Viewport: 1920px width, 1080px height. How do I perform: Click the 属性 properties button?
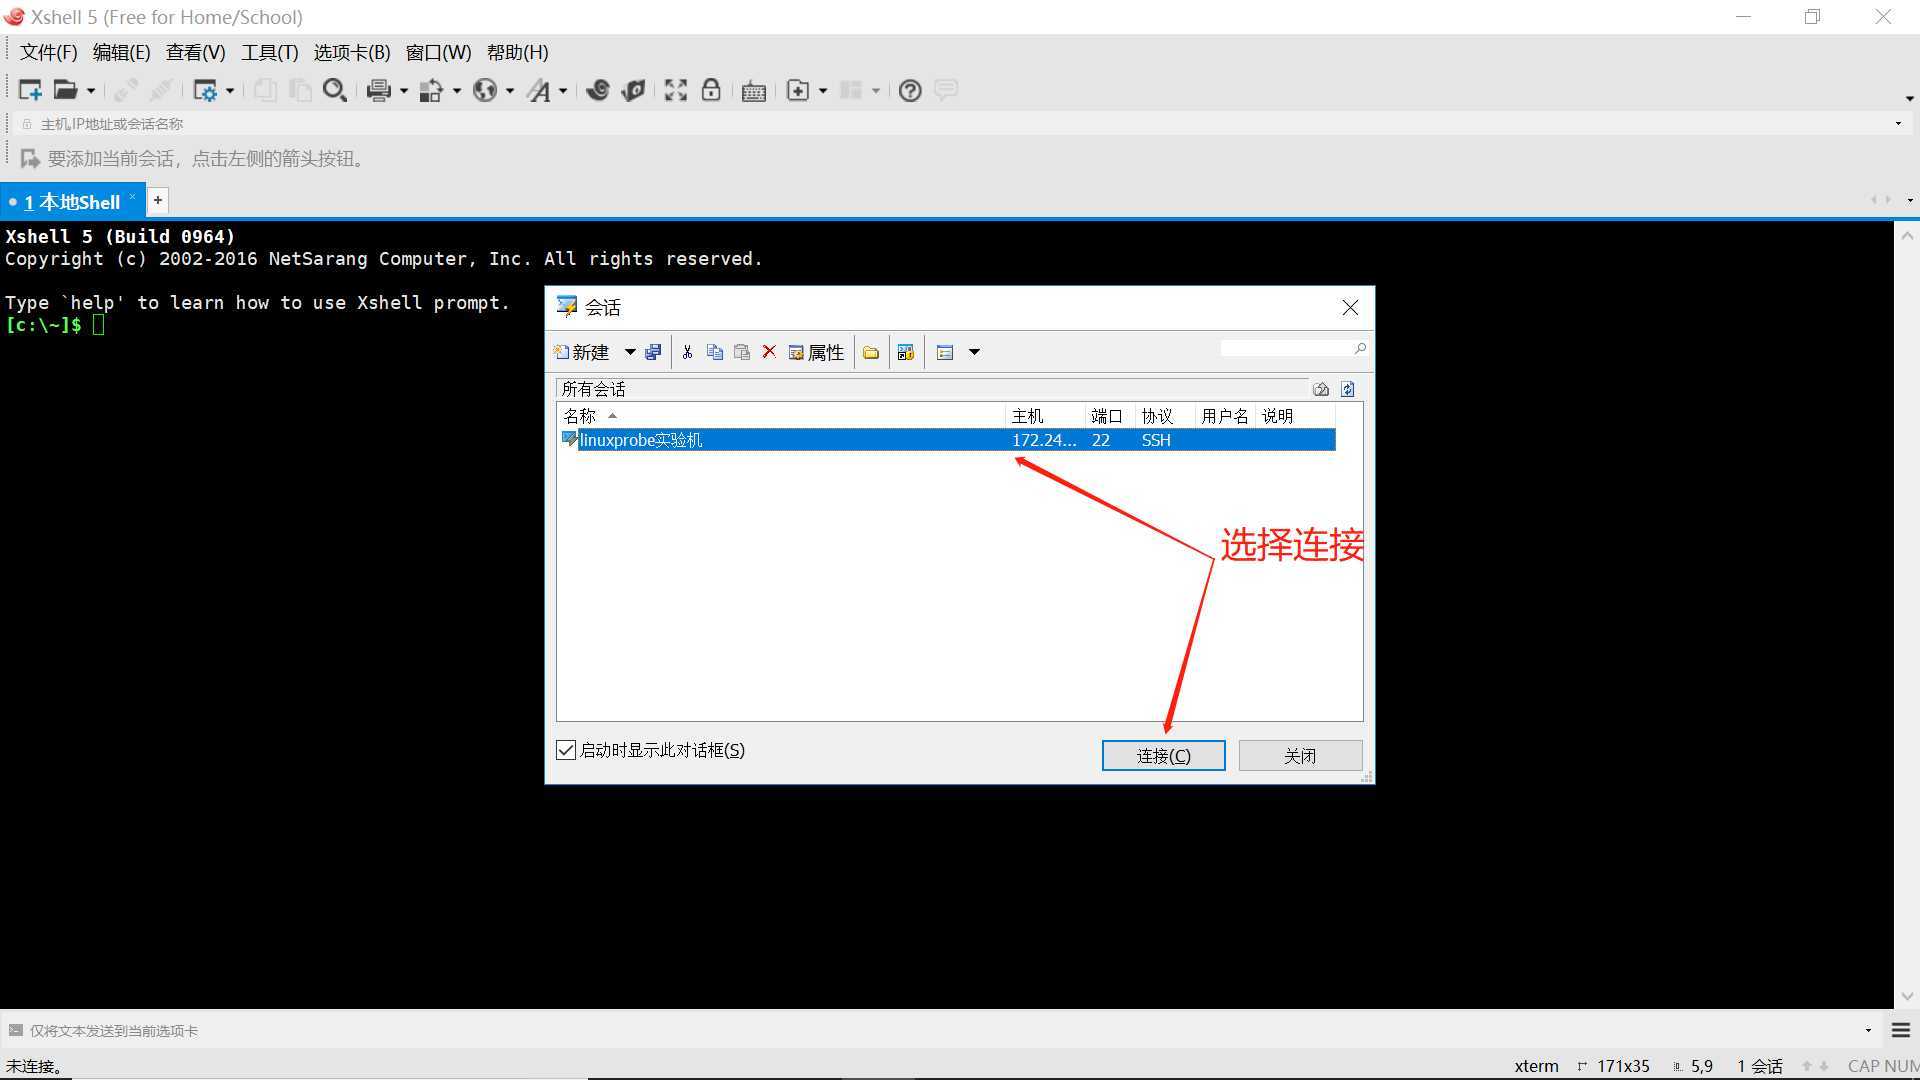point(816,352)
